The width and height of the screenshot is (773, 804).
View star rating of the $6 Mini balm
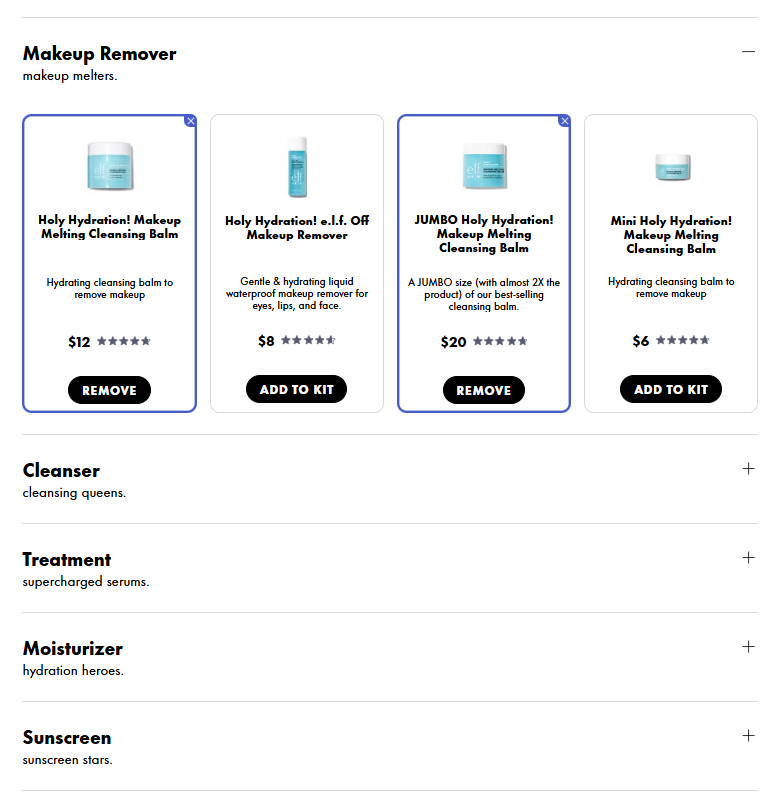(x=683, y=340)
